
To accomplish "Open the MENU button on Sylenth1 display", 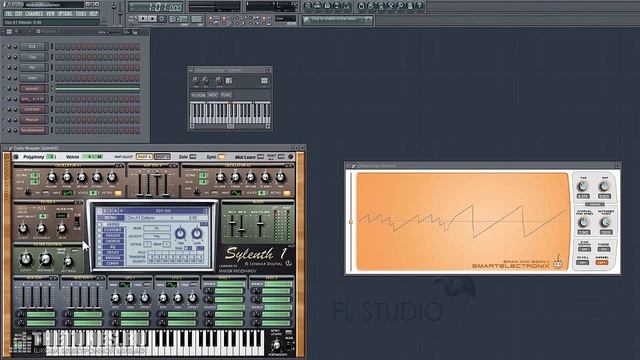I will [x=111, y=218].
